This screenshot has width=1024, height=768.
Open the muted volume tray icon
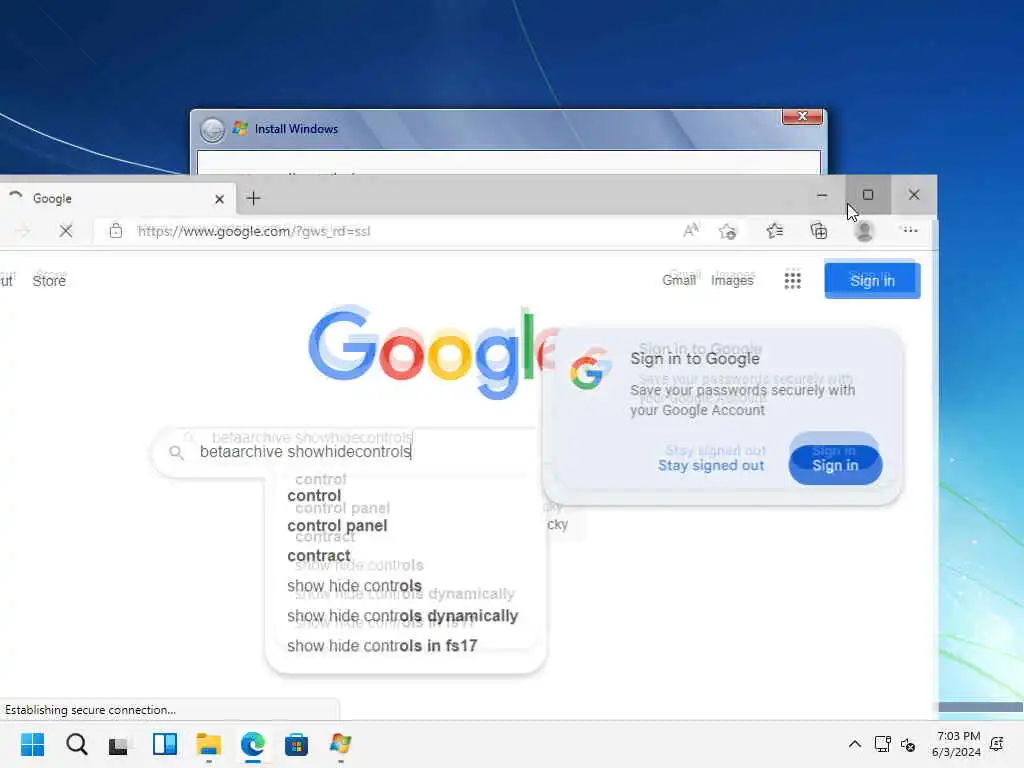click(908, 744)
